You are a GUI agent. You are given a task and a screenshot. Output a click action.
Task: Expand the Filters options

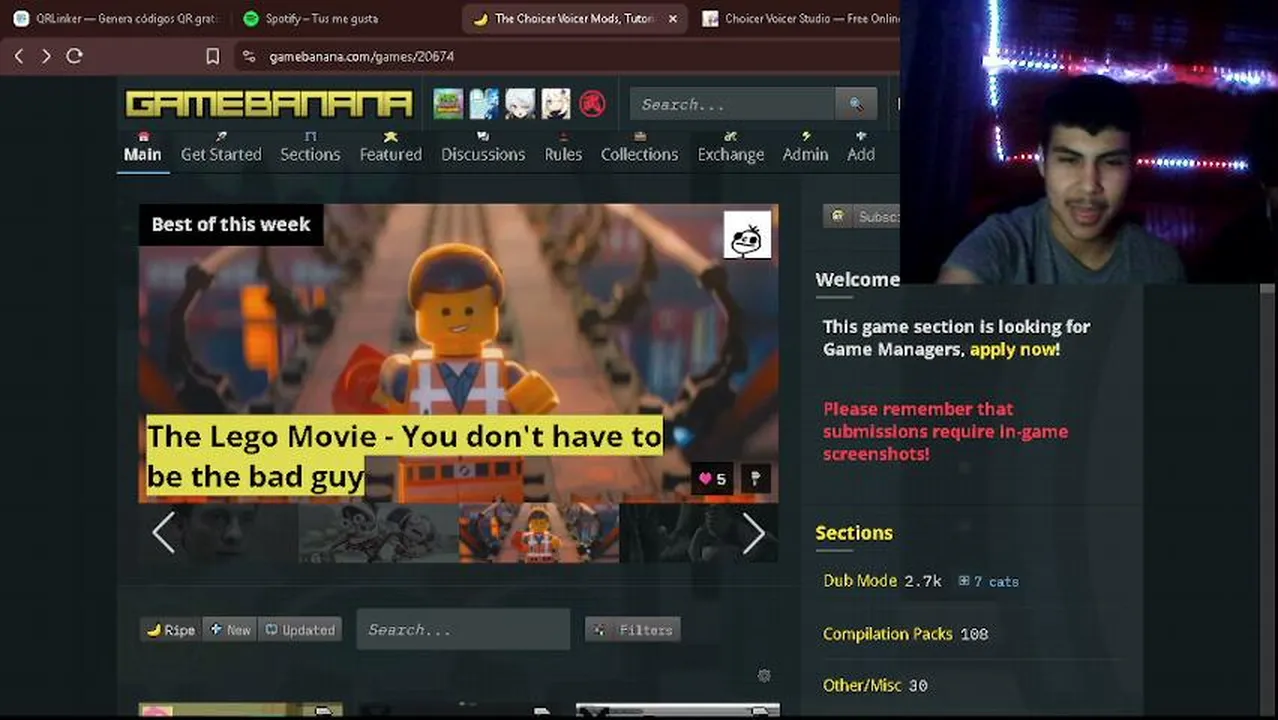(x=633, y=630)
